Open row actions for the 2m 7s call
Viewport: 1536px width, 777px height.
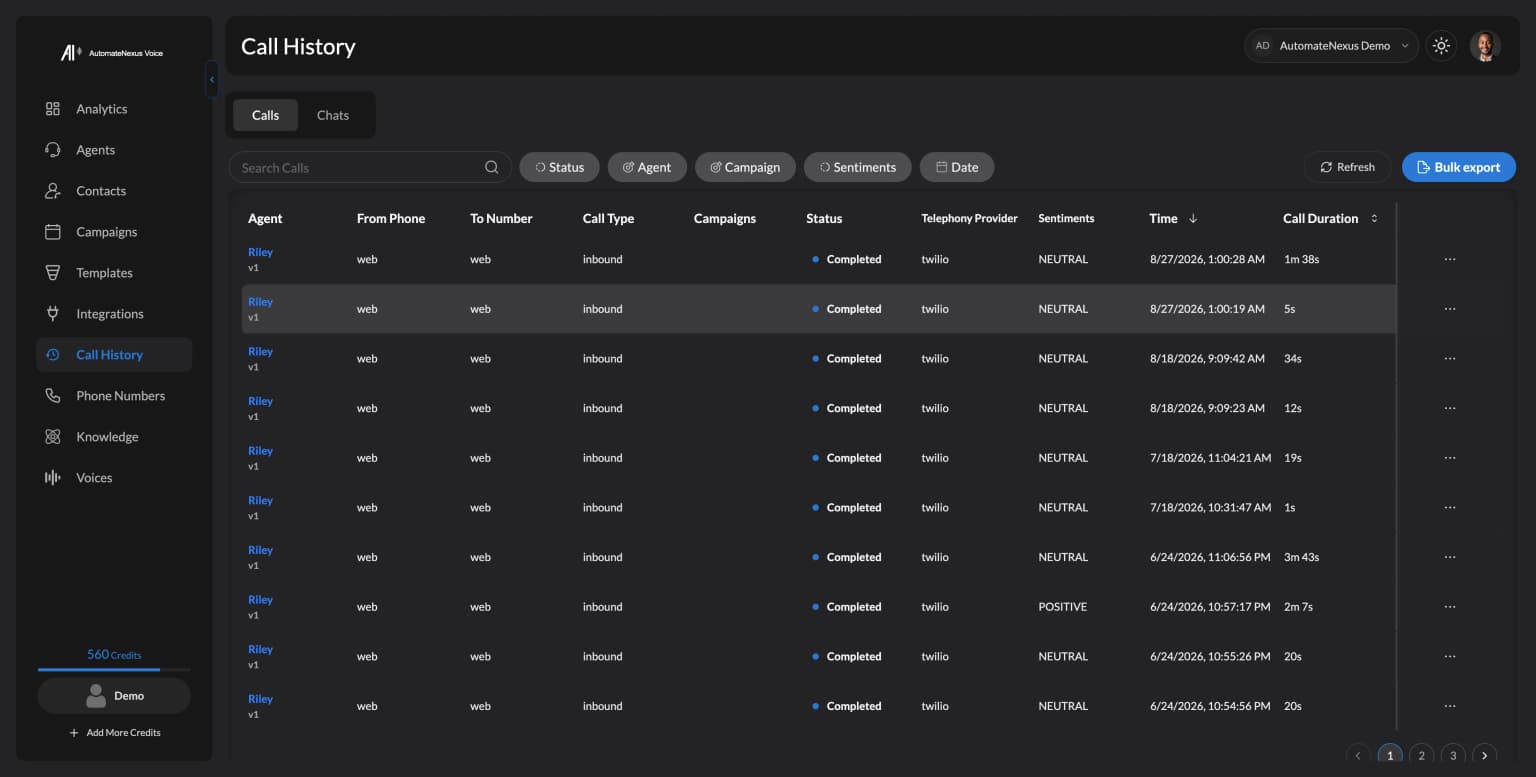[1450, 607]
